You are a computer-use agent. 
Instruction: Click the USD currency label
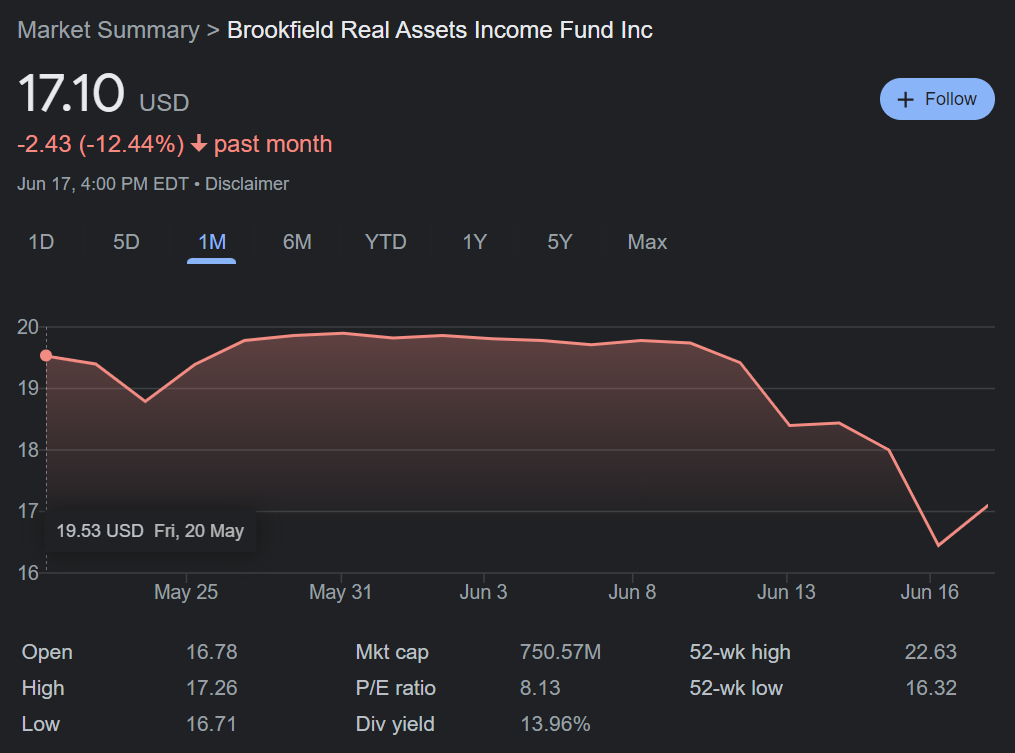[164, 103]
